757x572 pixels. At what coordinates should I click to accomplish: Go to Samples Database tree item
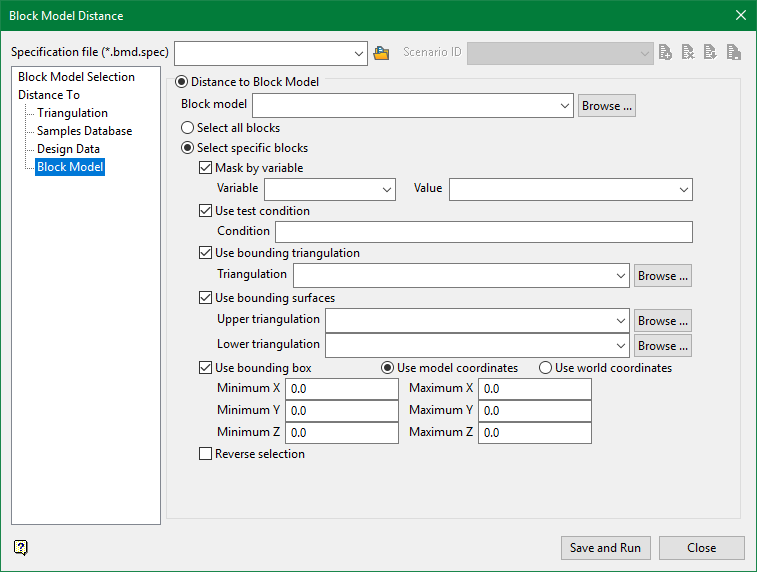(x=84, y=131)
